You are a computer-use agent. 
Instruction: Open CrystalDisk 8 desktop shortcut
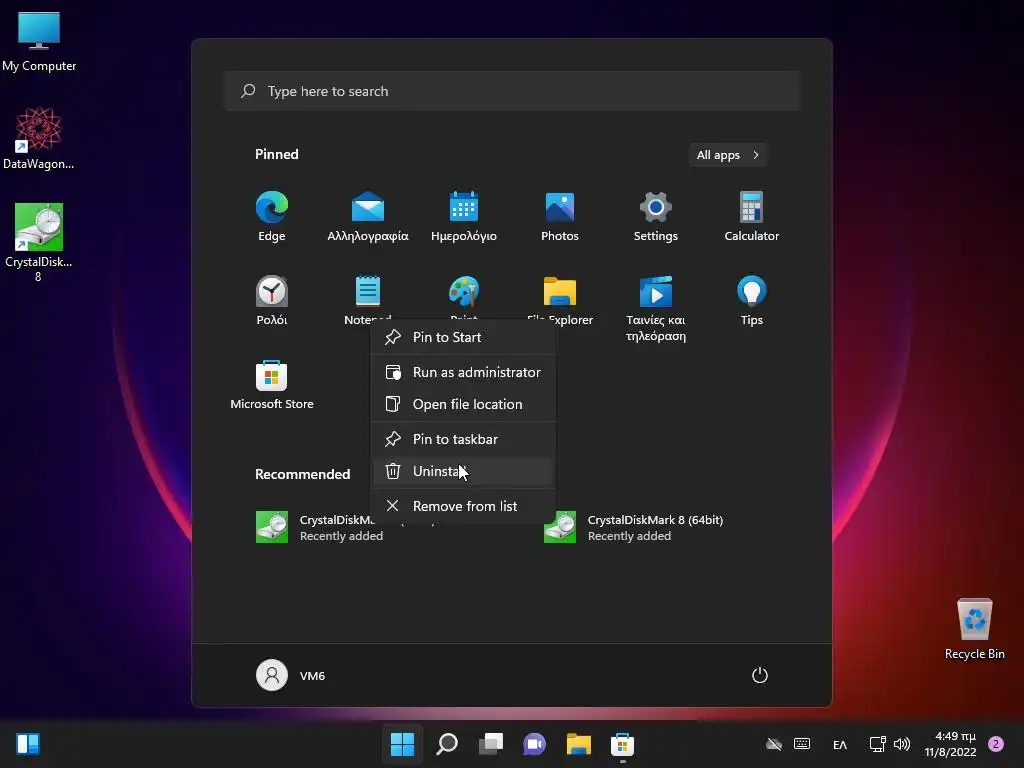point(39,243)
